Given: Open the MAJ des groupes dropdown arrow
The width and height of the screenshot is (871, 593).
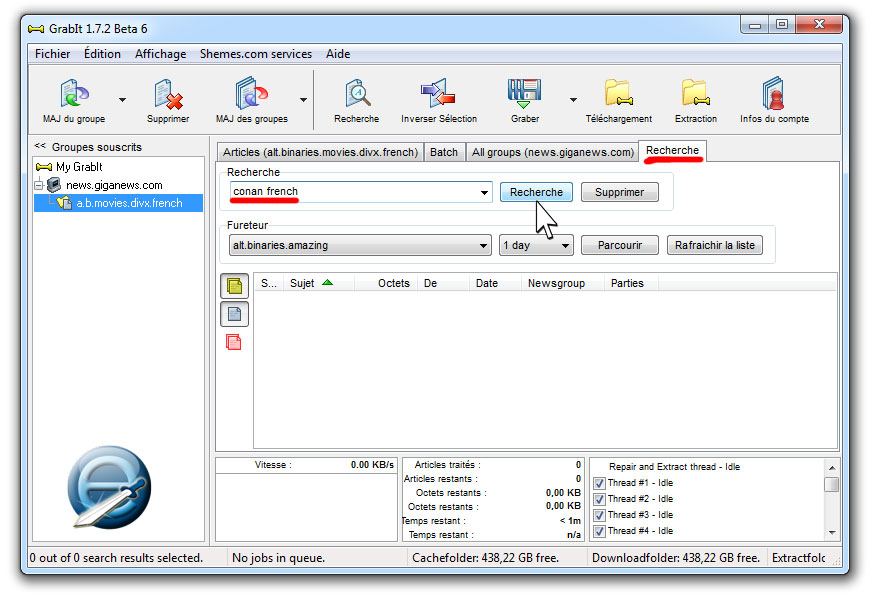Looking at the screenshot, I should pos(303,100).
